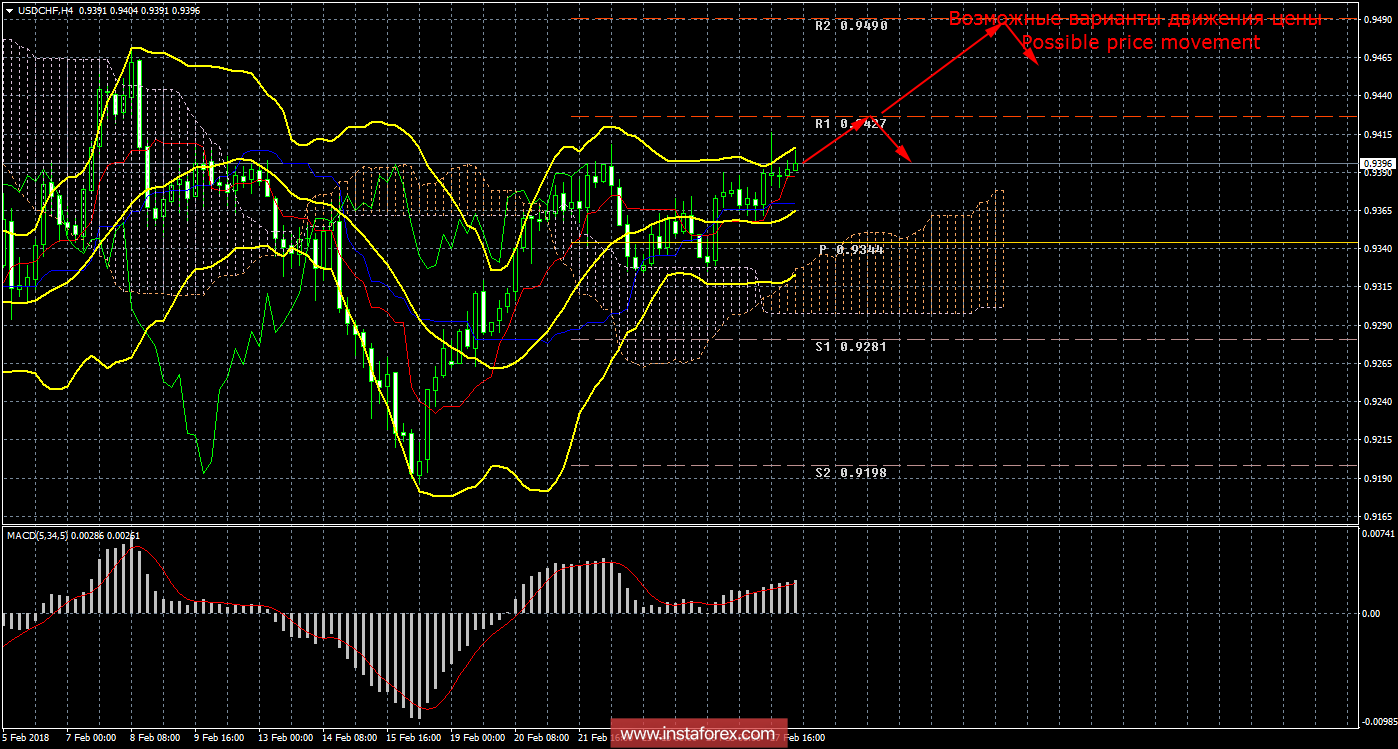1398x749 pixels.
Task: Click the 5 Feb 2018 date label
Action: (27, 738)
